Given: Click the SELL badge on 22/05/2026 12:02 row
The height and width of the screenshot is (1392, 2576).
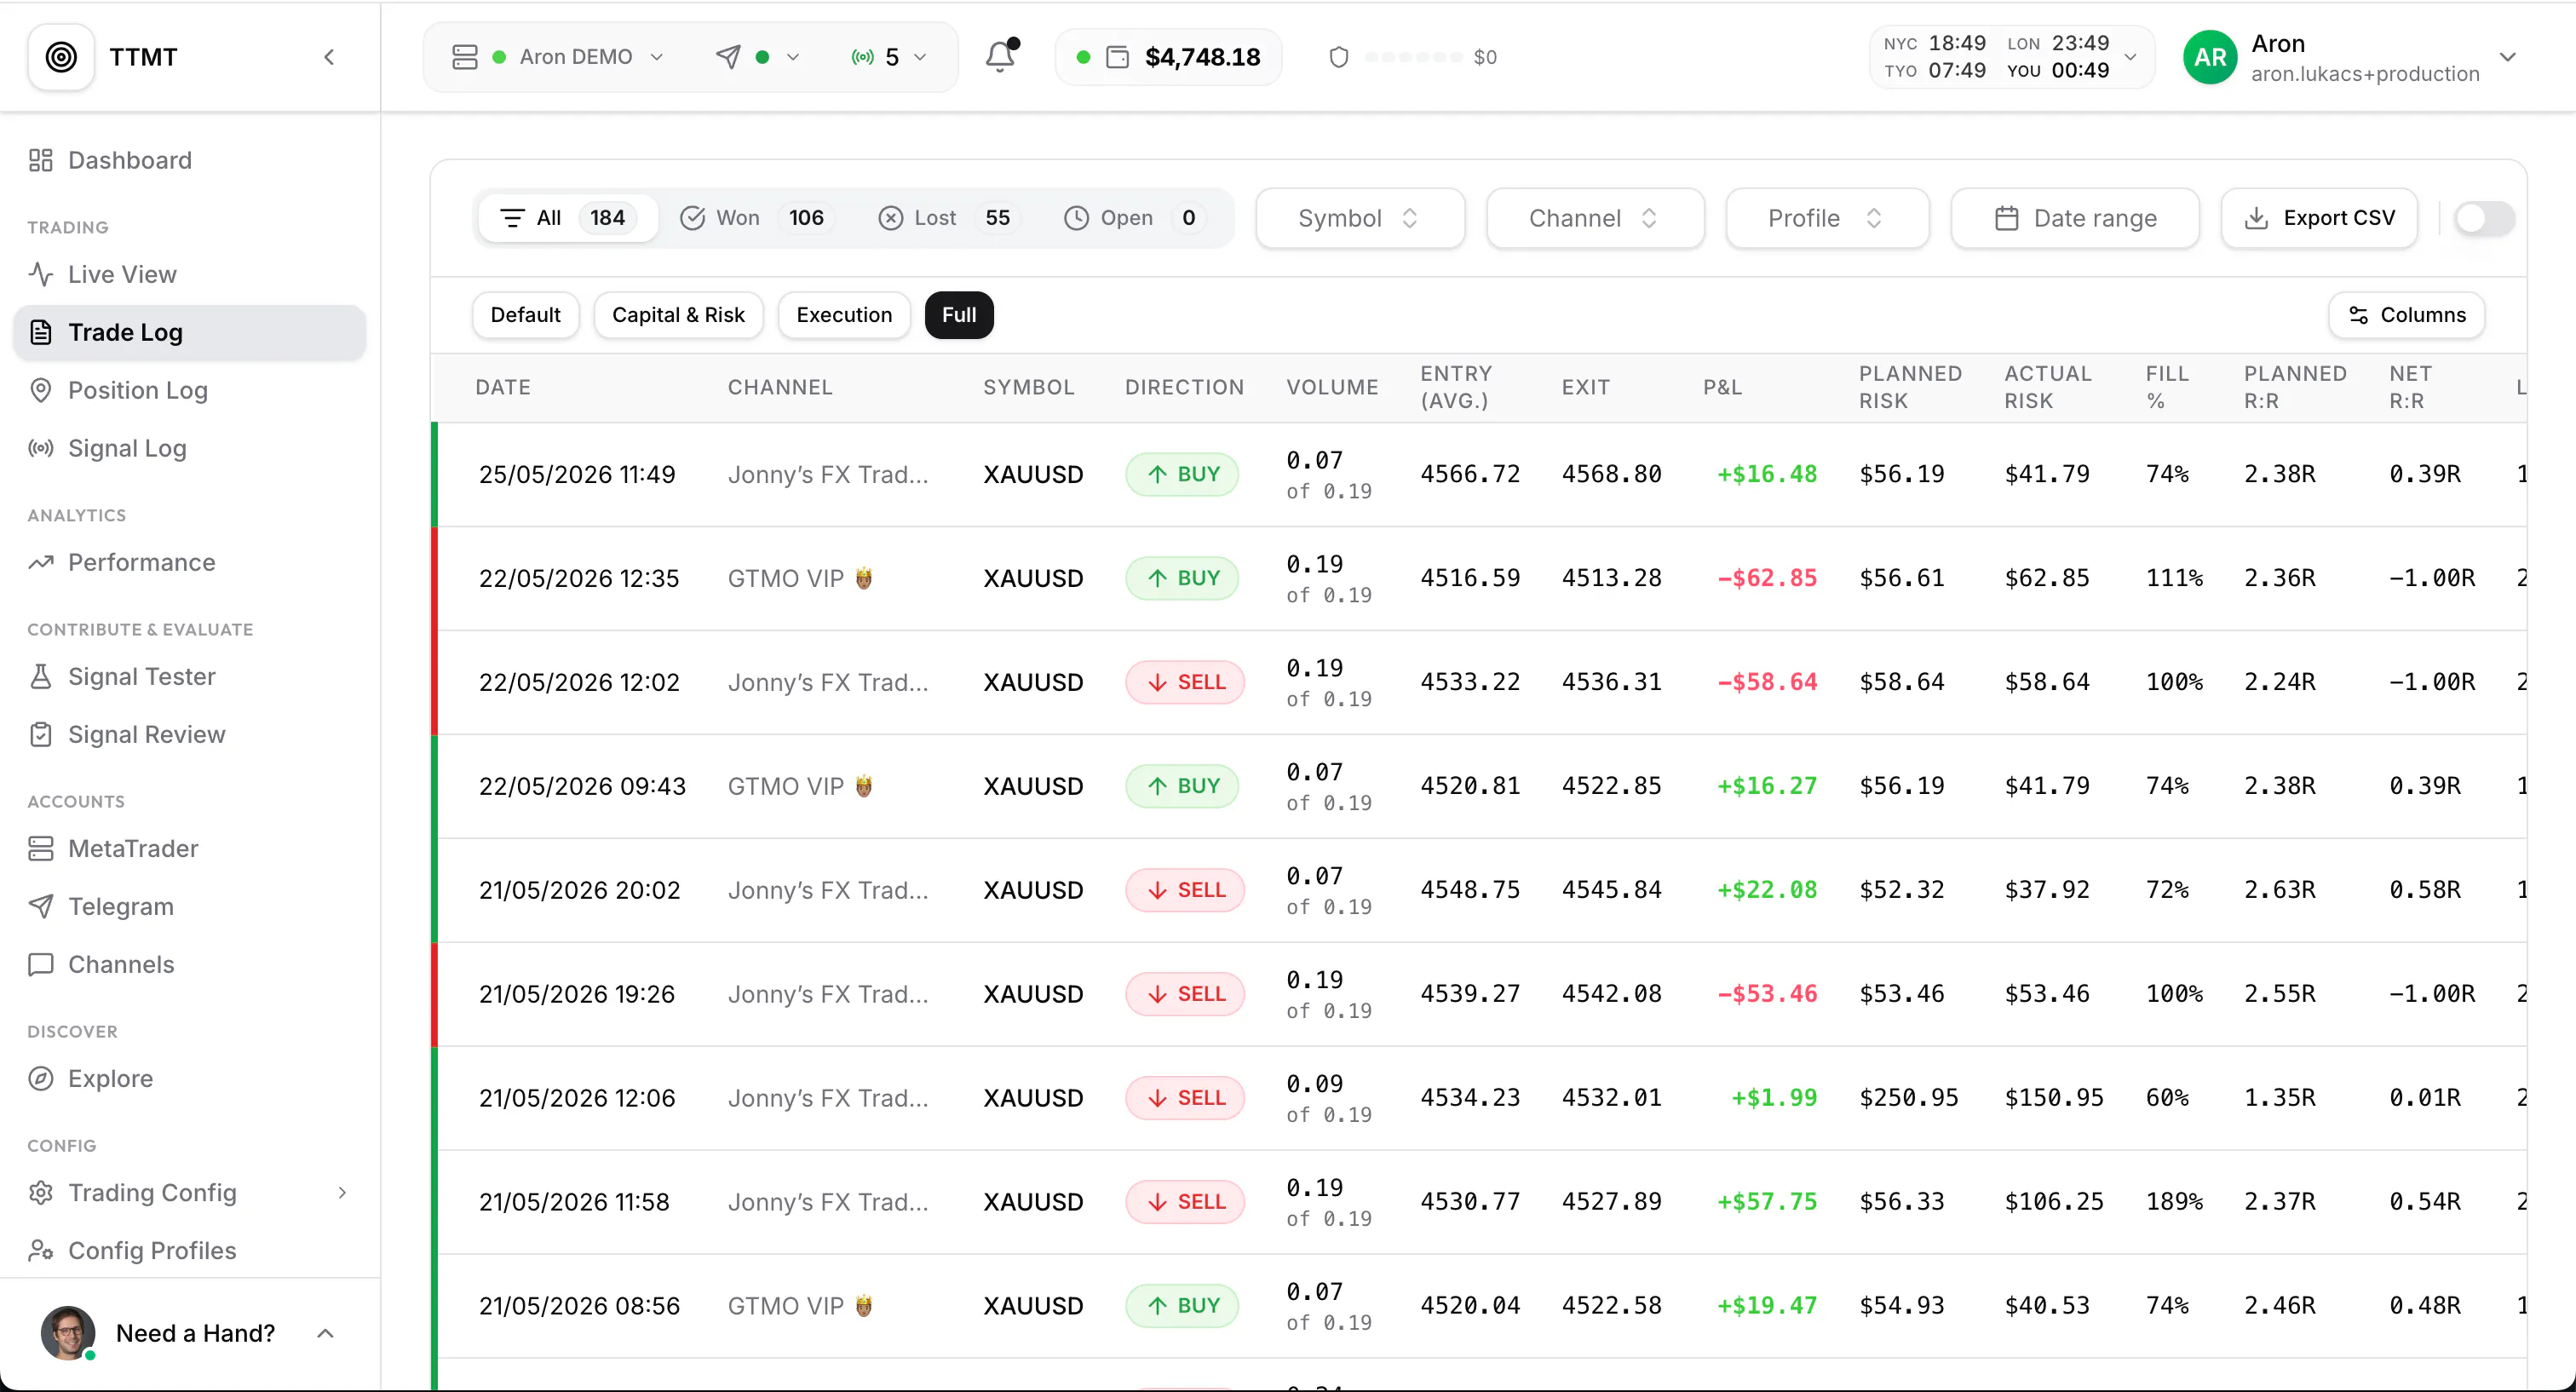Looking at the screenshot, I should (x=1185, y=682).
